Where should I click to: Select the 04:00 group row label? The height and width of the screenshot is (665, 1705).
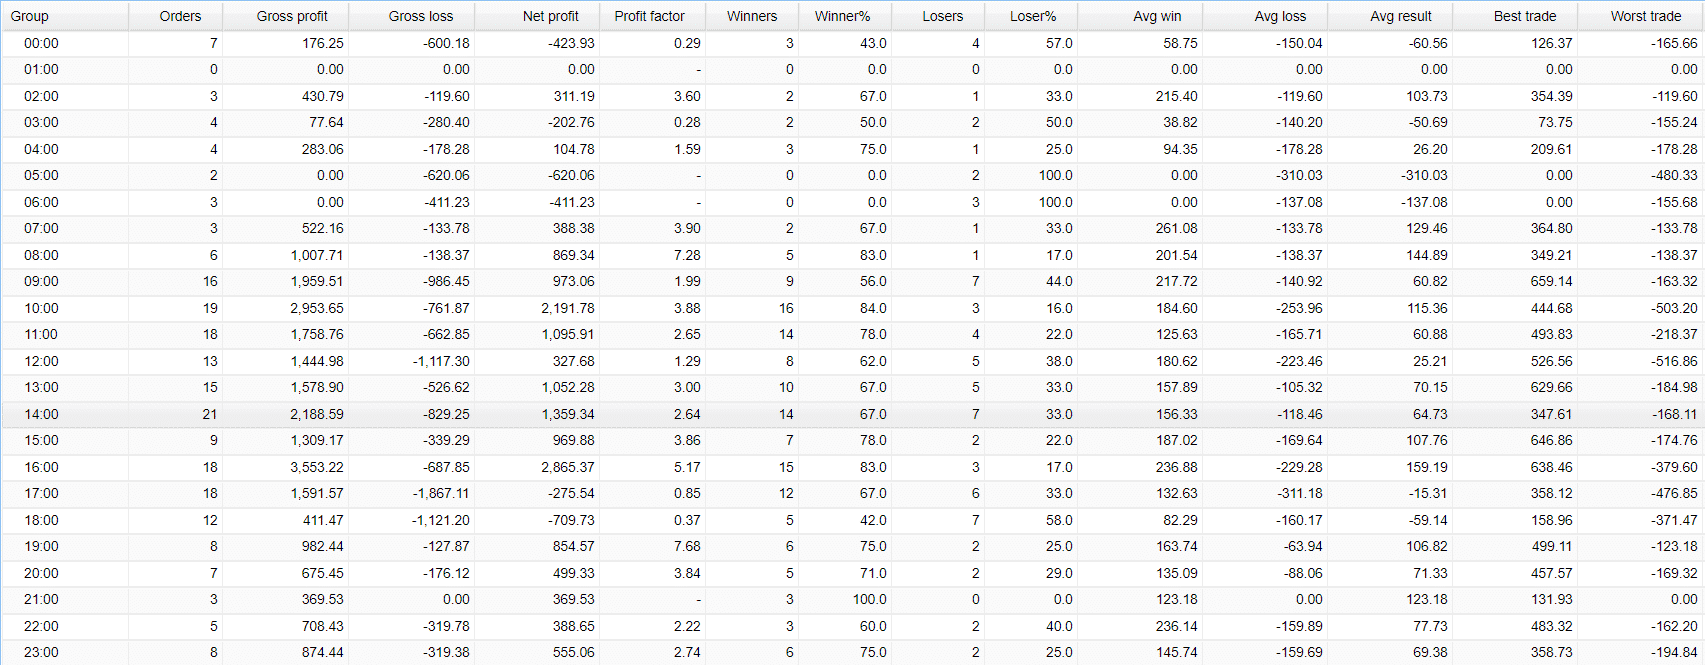41,149
